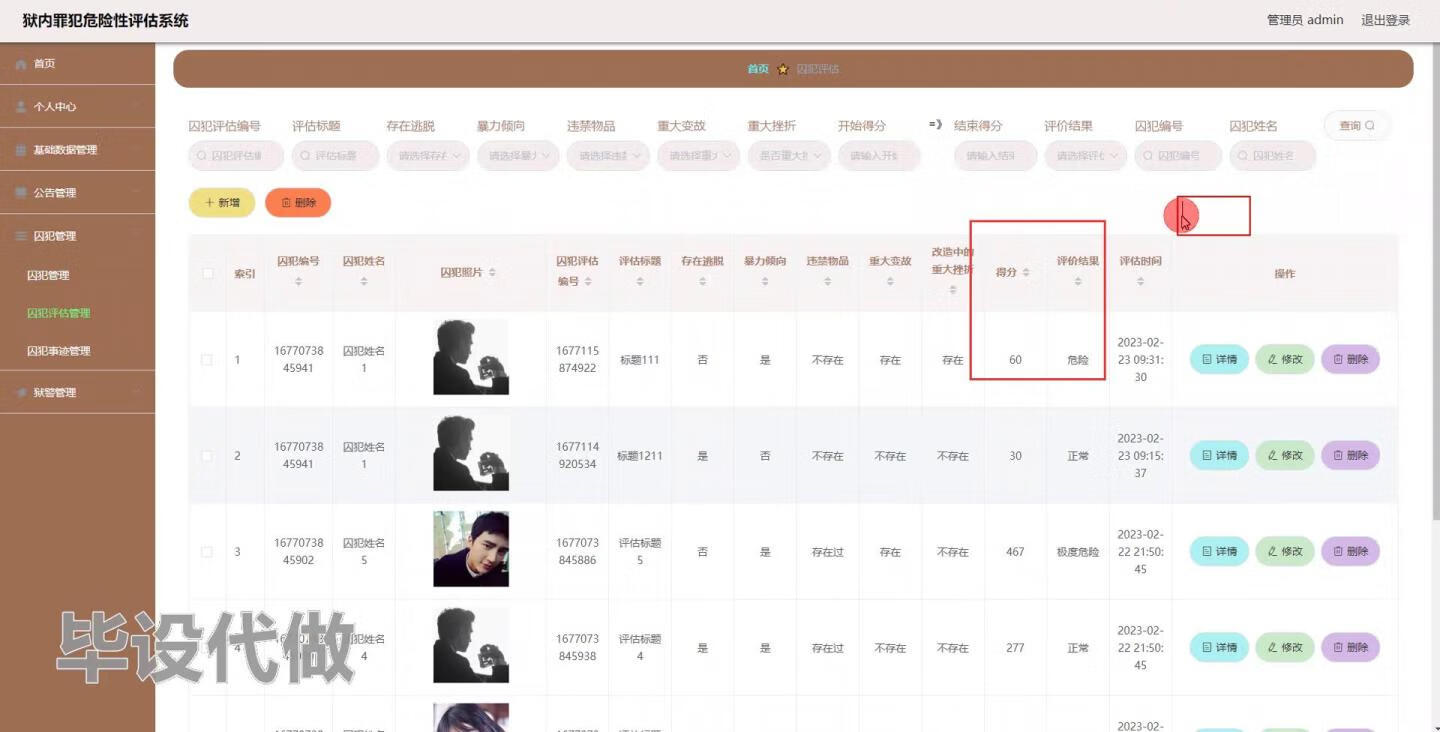Click 删除 for row 评估标题 5
The image size is (1440, 732).
[x=1350, y=551]
